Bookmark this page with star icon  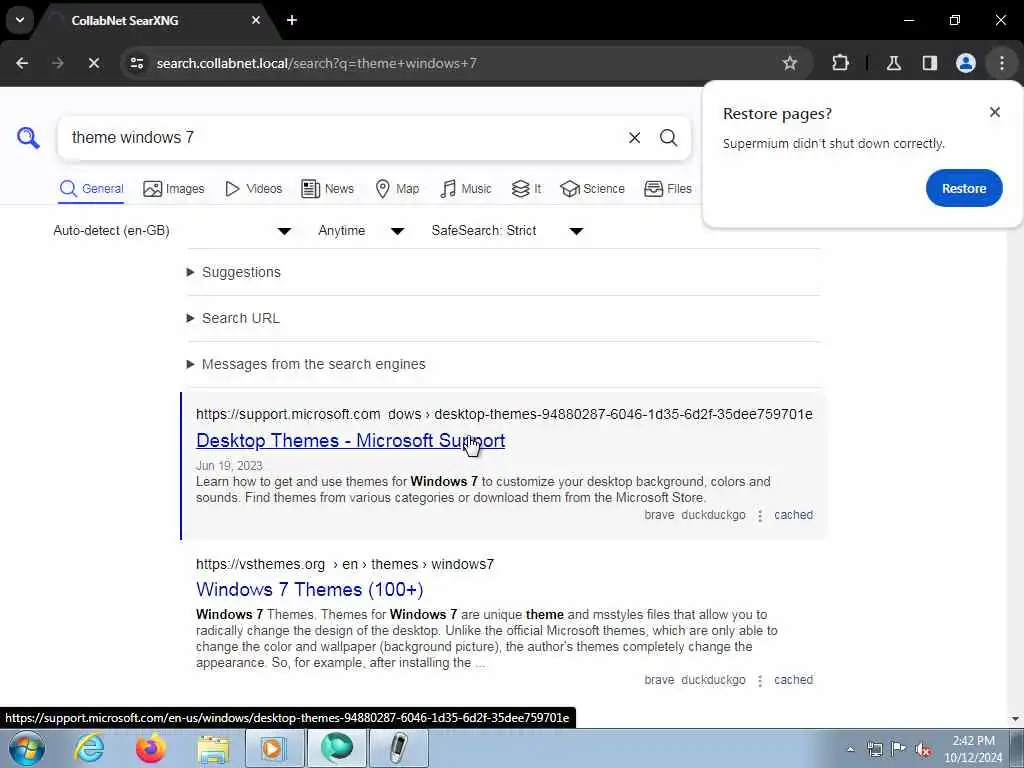(x=790, y=63)
